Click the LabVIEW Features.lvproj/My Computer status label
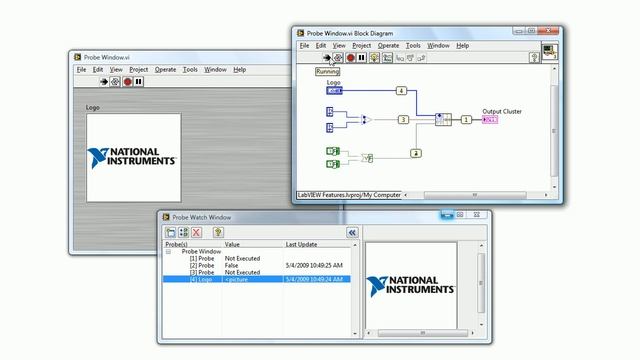This screenshot has height=360, width=640. pyautogui.click(x=349, y=195)
